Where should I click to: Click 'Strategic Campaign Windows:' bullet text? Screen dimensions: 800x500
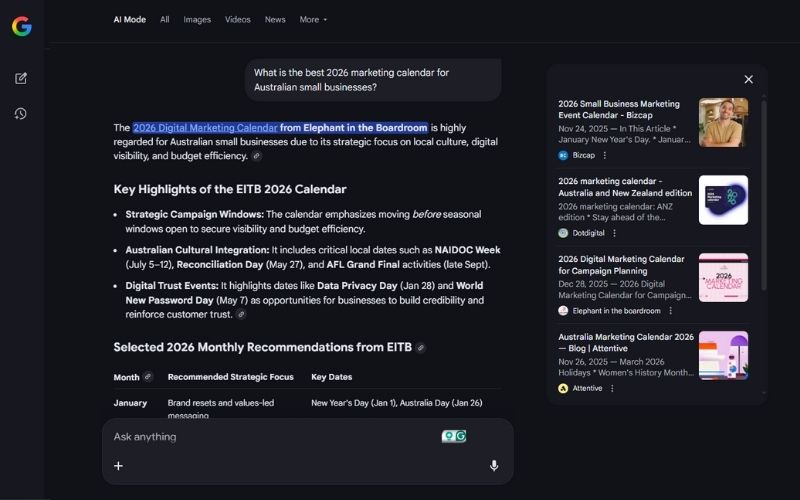(194, 214)
